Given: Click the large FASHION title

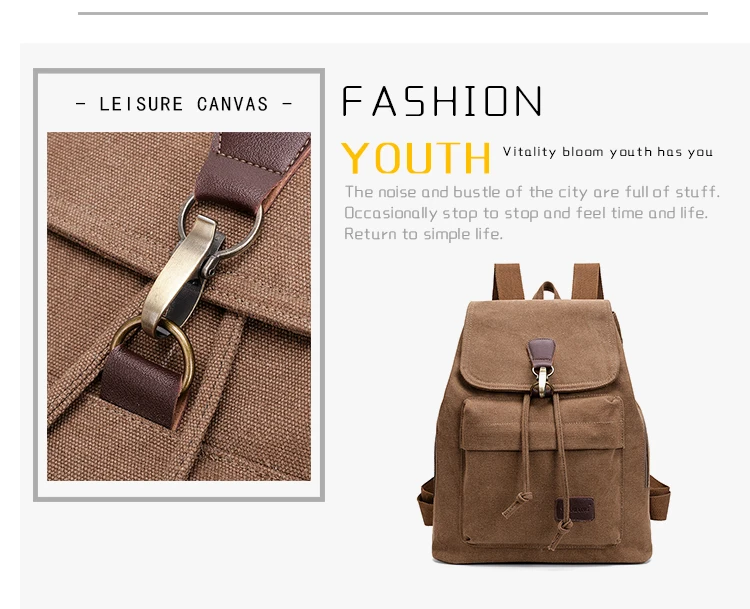Looking at the screenshot, I should click(x=442, y=101).
